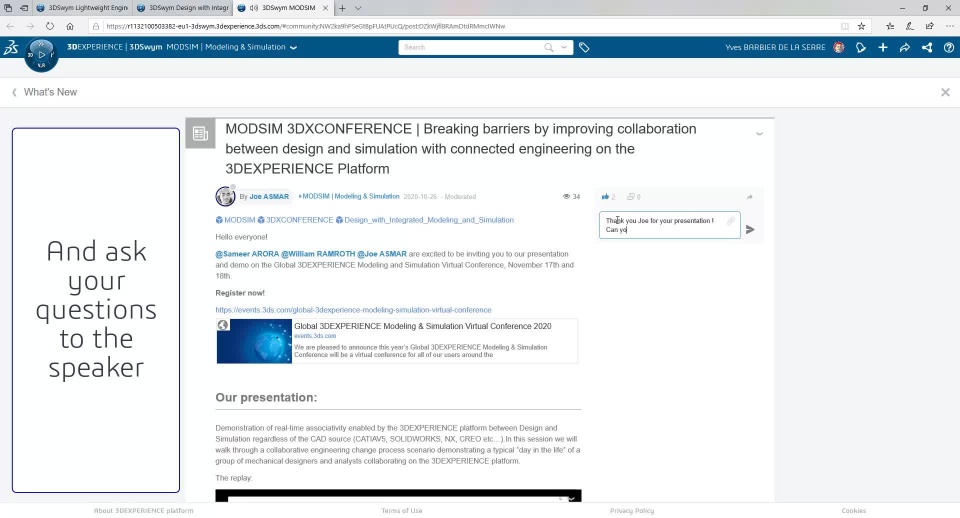Select the 3DSwym MODSIM browser tab

283,8
